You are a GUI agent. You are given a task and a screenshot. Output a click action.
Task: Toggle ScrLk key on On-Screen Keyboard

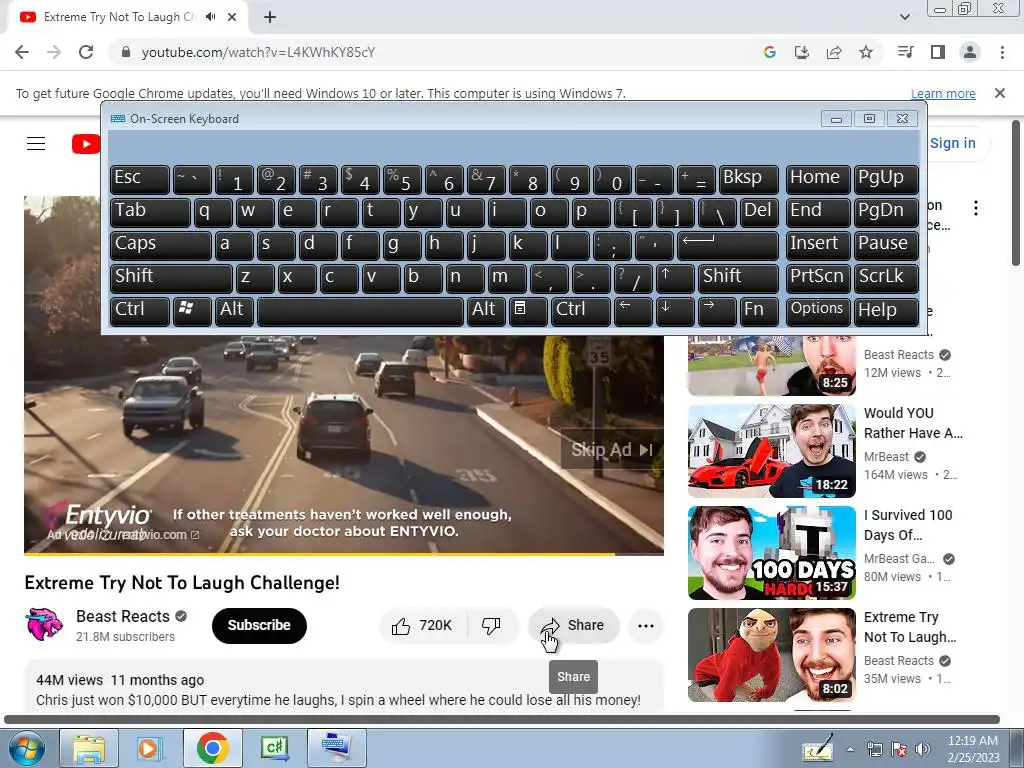click(x=886, y=278)
